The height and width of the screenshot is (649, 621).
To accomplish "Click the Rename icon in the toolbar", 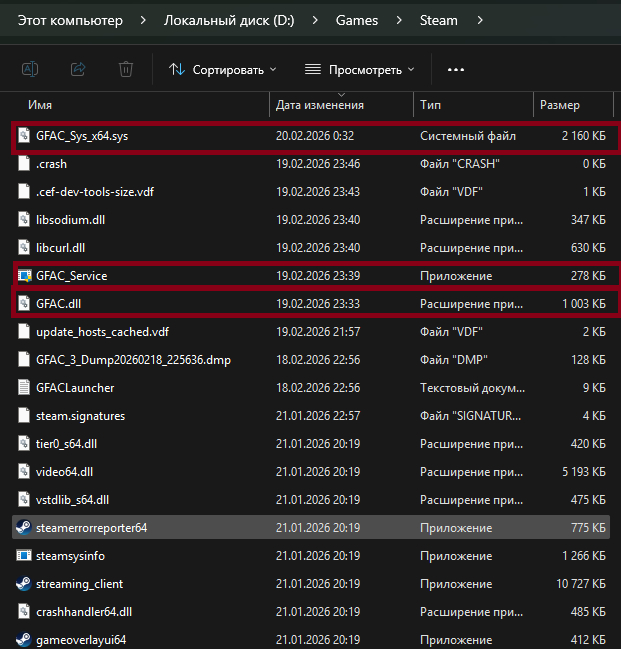I will [x=30, y=69].
